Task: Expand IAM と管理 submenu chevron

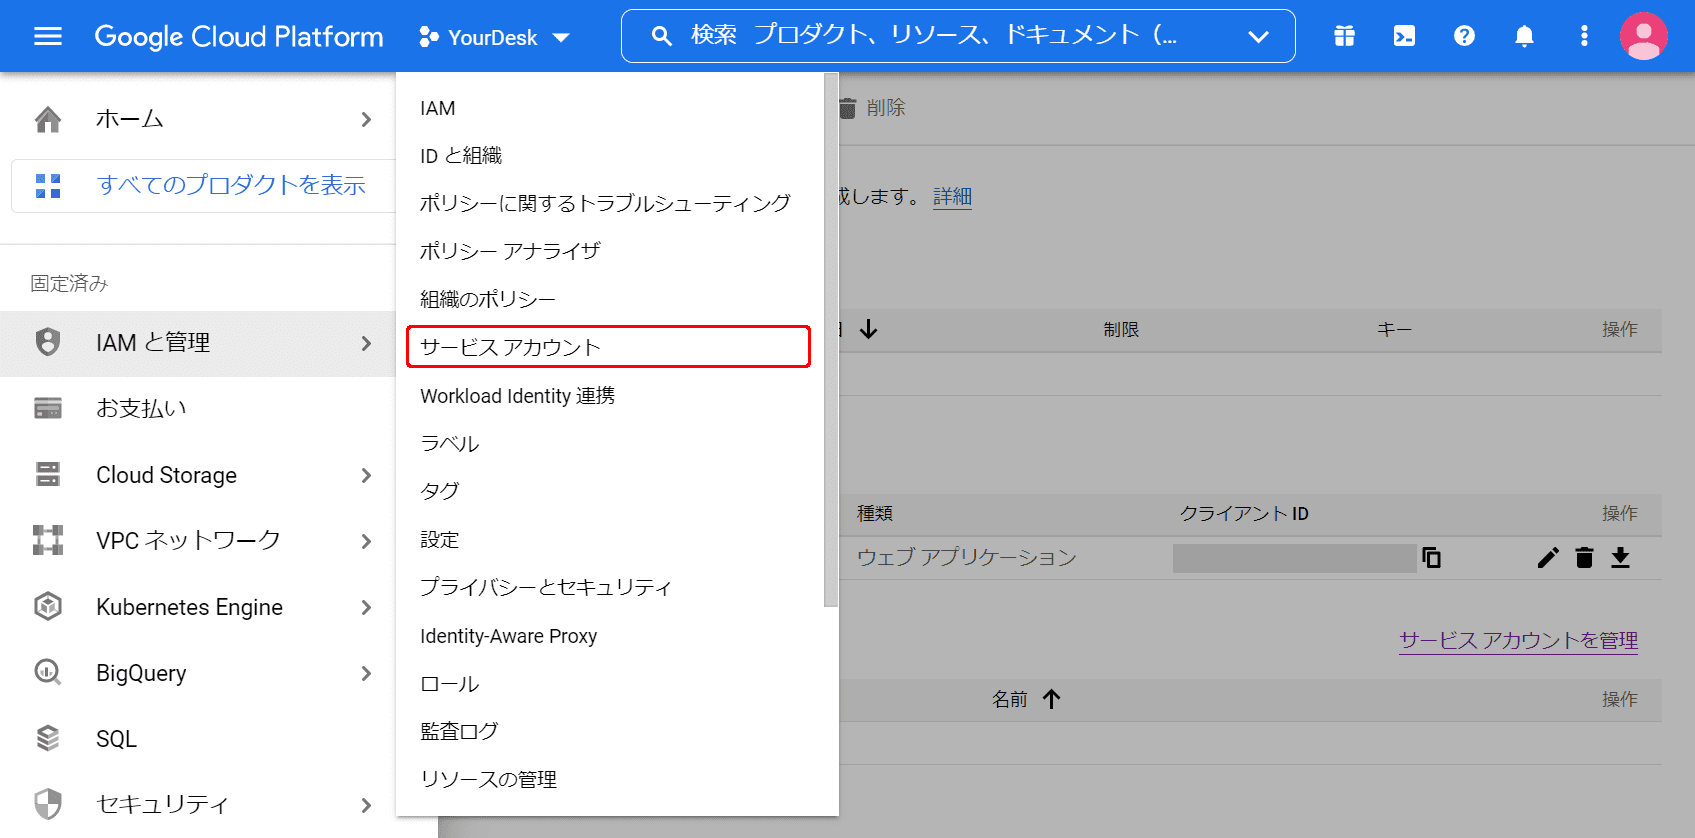Action: click(366, 343)
